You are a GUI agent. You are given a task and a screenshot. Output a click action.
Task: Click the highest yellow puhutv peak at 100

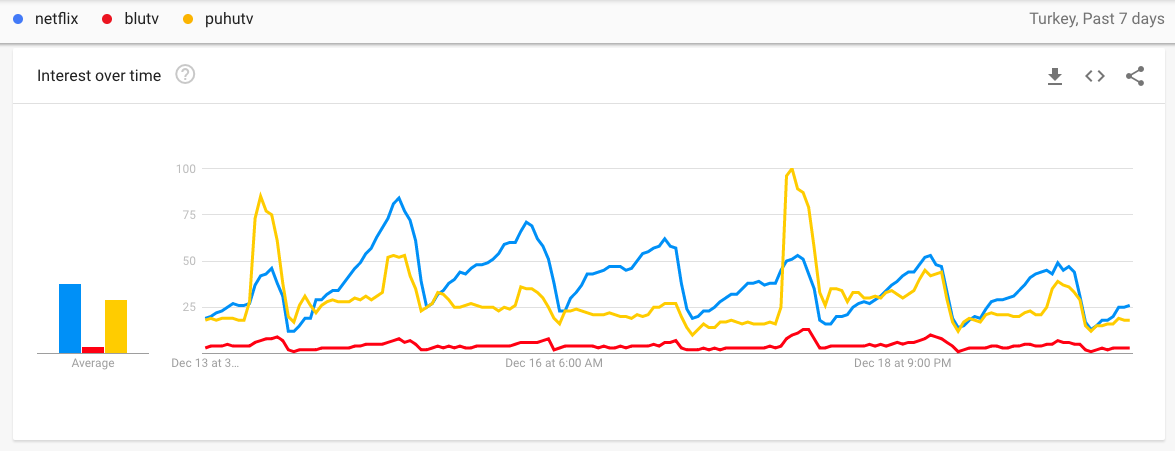click(792, 170)
